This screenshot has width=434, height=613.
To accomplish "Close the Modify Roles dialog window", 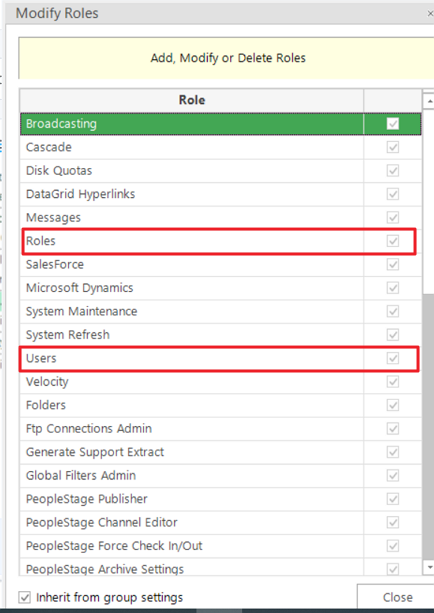I will point(430,13).
